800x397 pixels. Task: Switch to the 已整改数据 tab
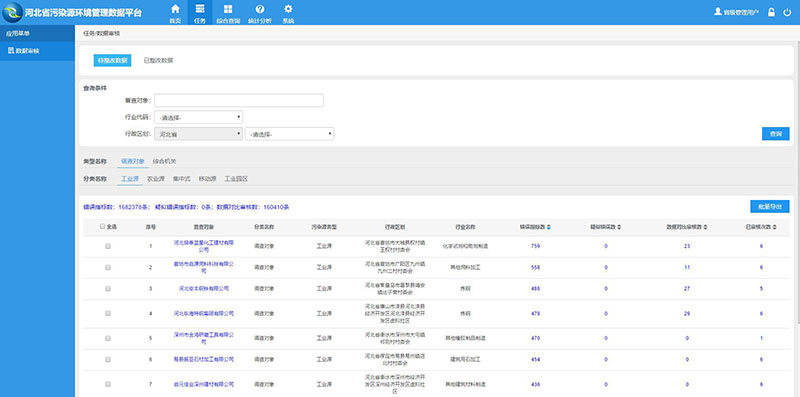(x=158, y=60)
